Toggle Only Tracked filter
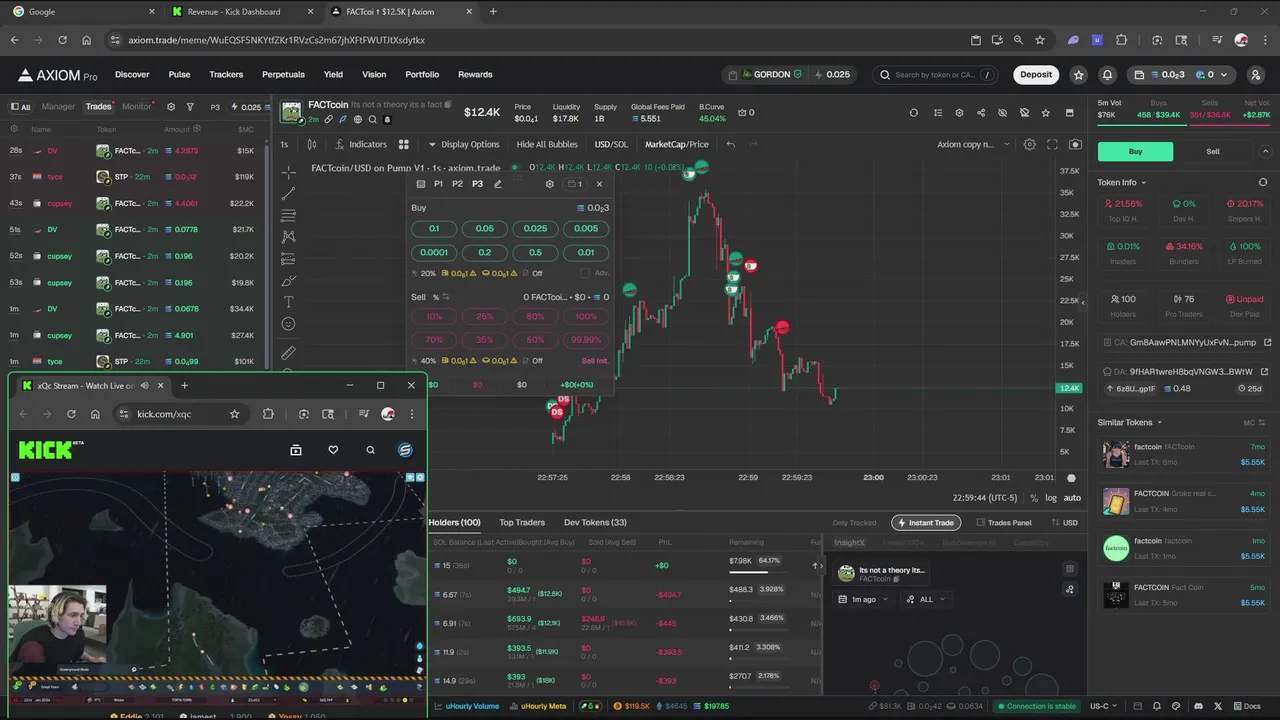The width and height of the screenshot is (1280, 720). 854,522
